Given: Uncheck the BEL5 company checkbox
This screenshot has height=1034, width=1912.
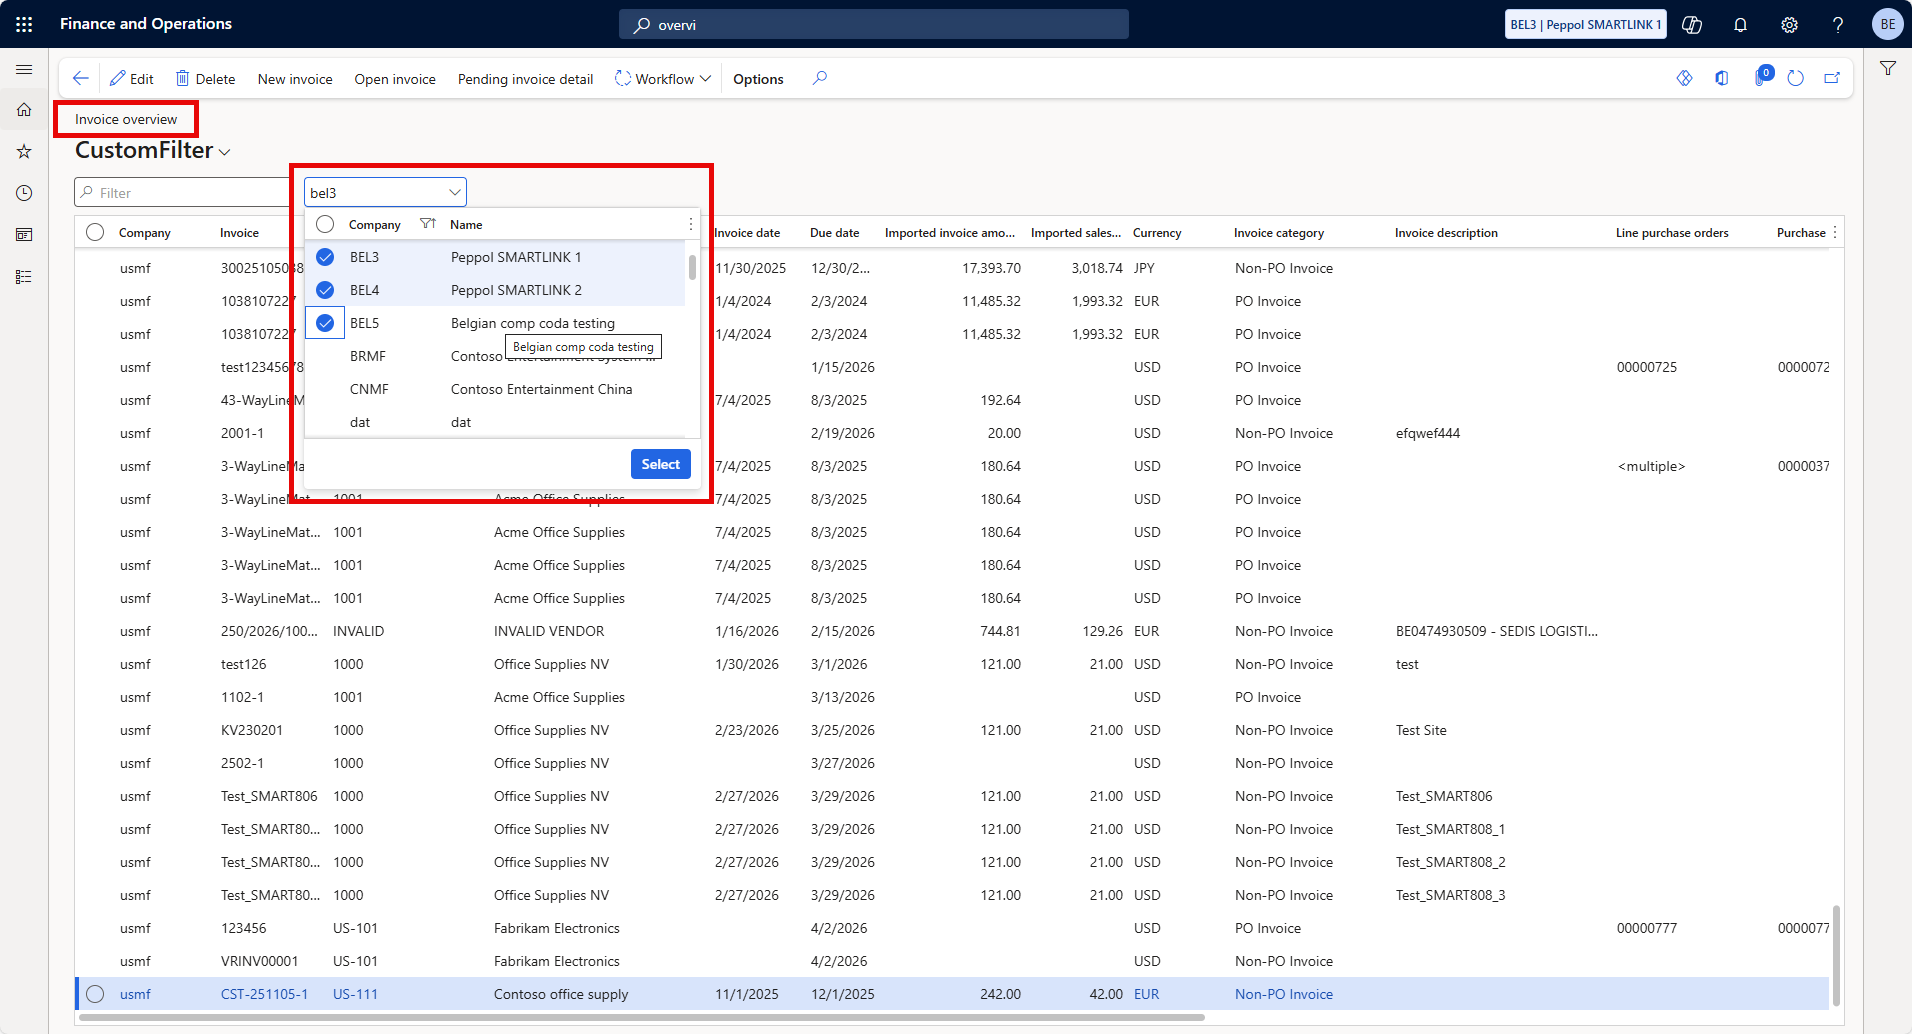Looking at the screenshot, I should [325, 323].
